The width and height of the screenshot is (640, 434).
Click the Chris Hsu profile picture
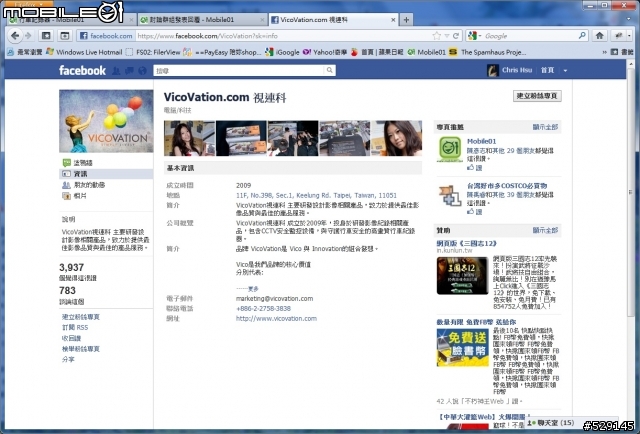pos(493,71)
